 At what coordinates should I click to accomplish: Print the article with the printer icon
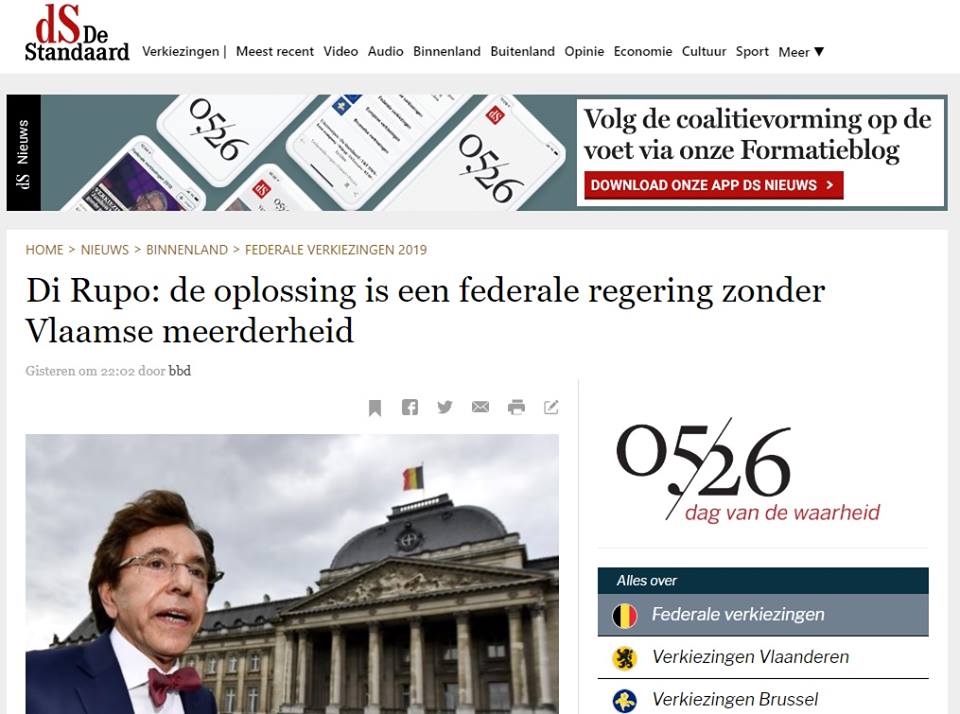click(x=516, y=407)
